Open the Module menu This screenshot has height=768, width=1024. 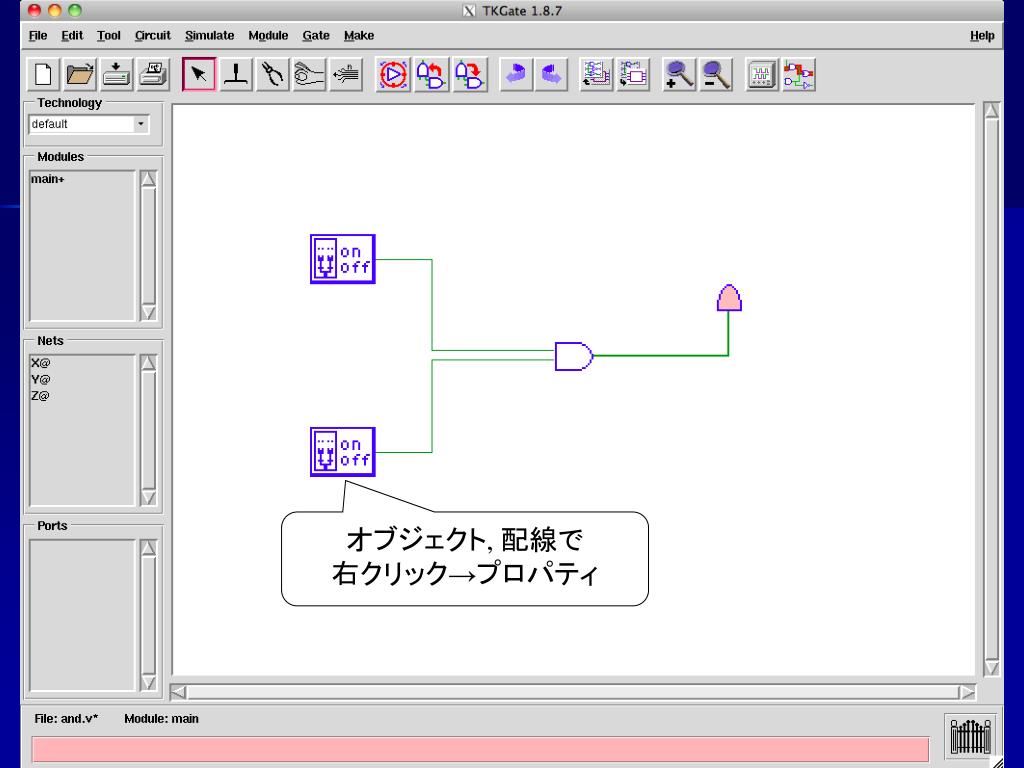pos(268,35)
